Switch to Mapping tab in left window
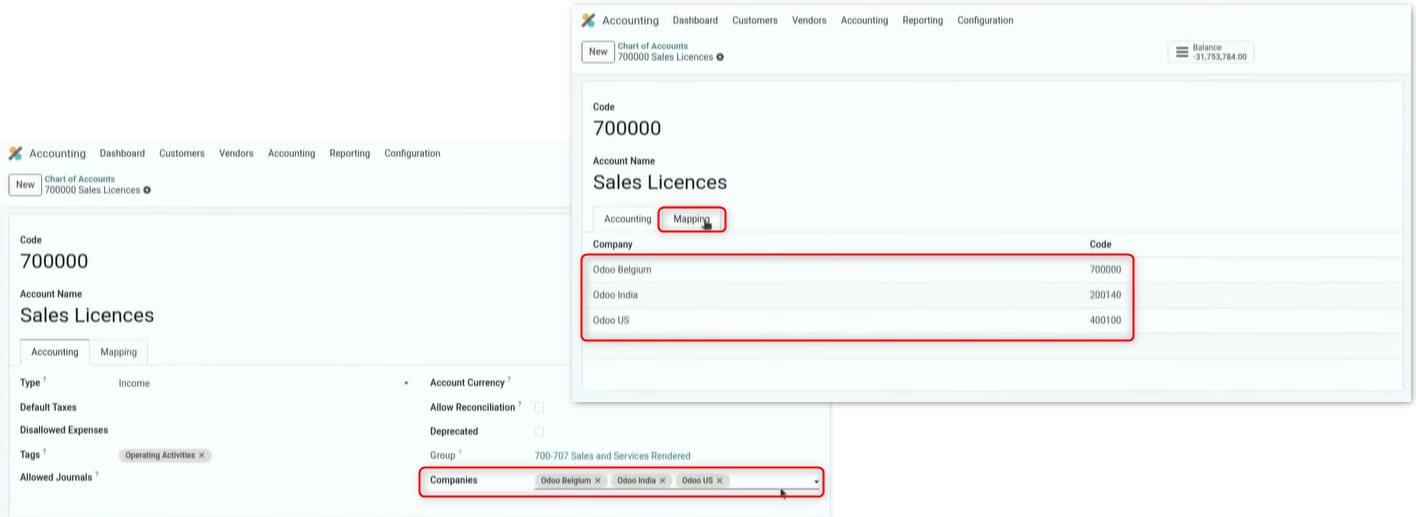 [x=119, y=352]
